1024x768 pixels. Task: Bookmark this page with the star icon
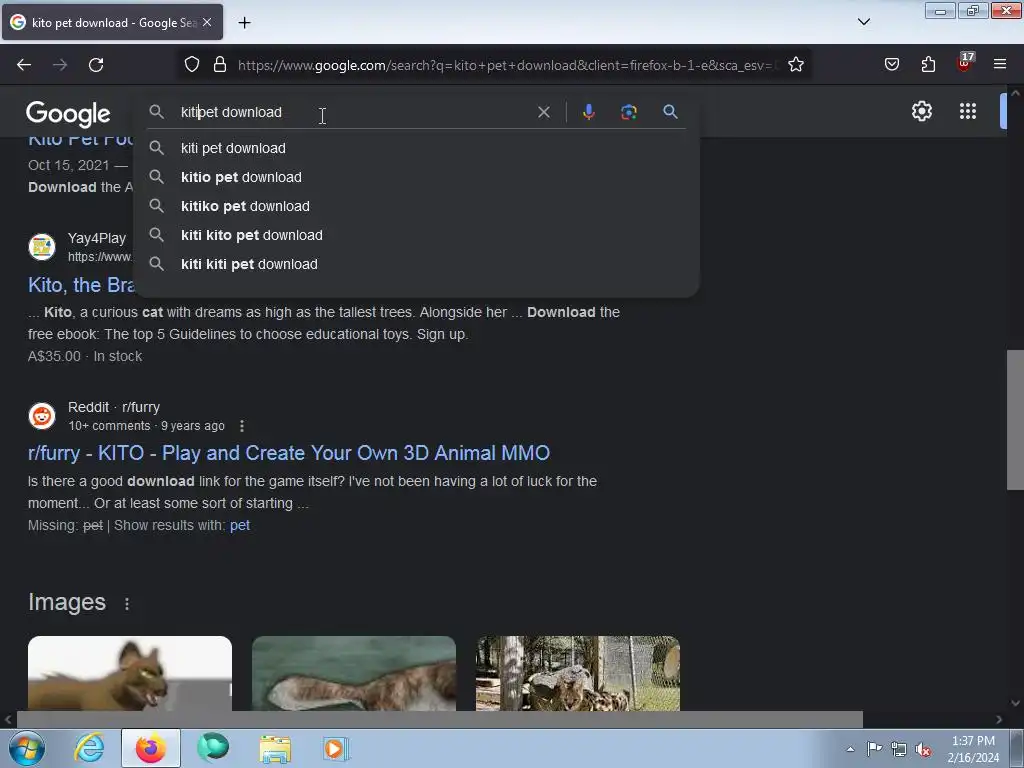click(795, 65)
